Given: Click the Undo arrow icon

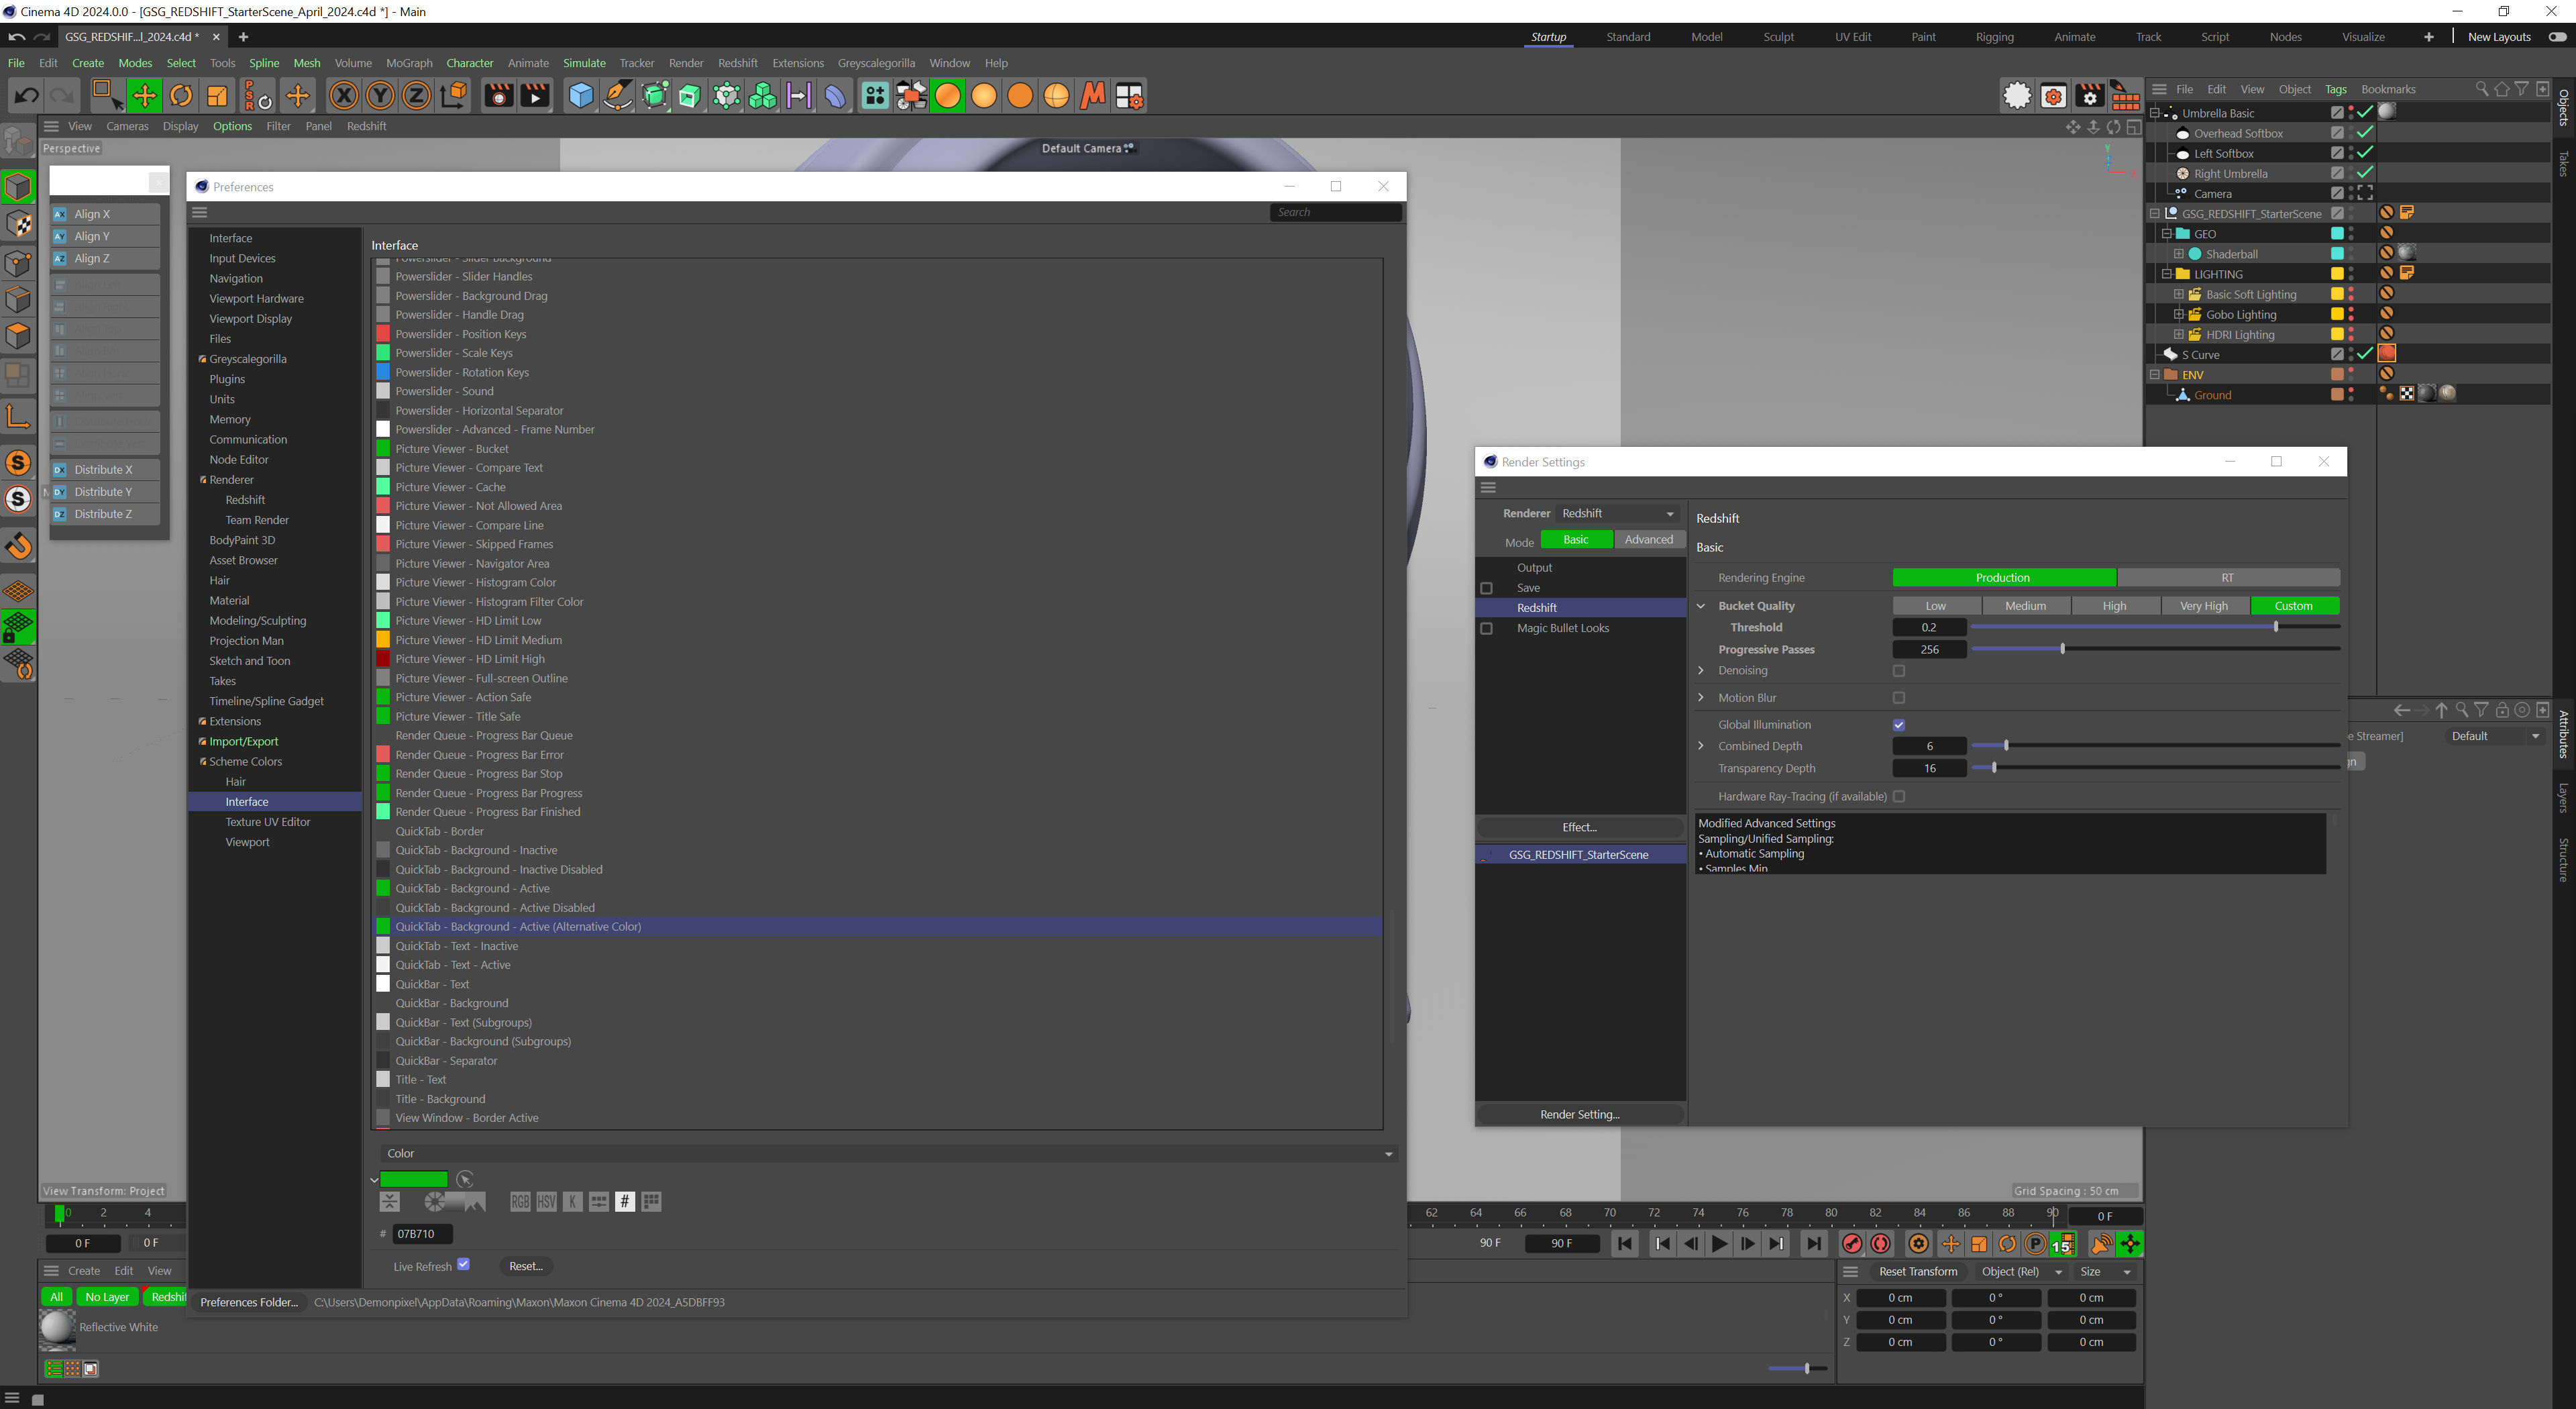Looking at the screenshot, I should (26, 96).
